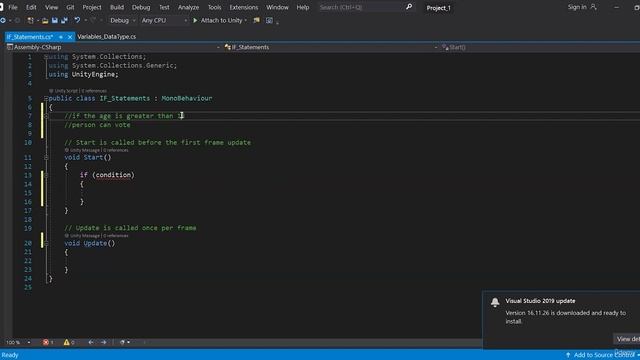Click the toolbar icon right of Find in Files
This screenshot has height=360, width=640.
point(269,20)
